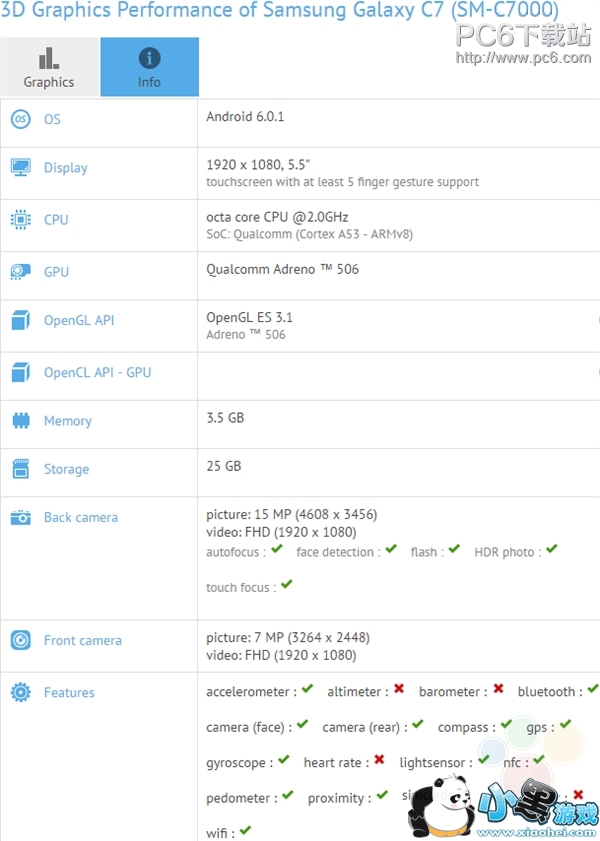Click the CPU label
The width and height of the screenshot is (600, 841).
[56, 220]
